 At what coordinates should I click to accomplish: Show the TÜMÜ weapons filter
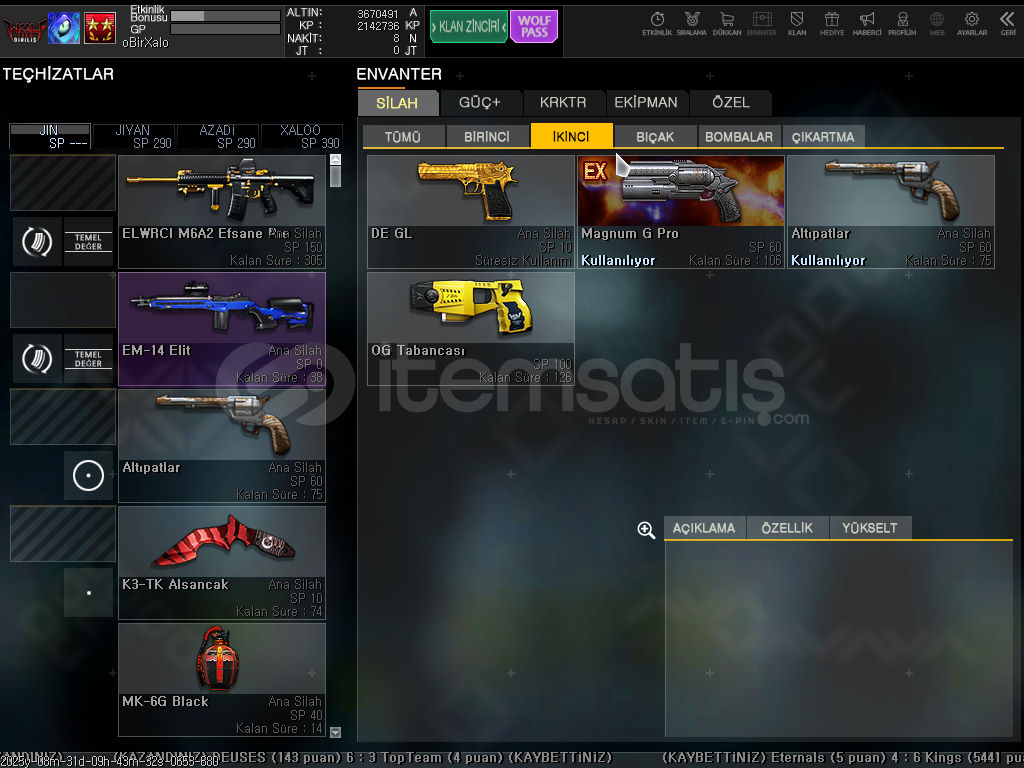[x=403, y=136]
